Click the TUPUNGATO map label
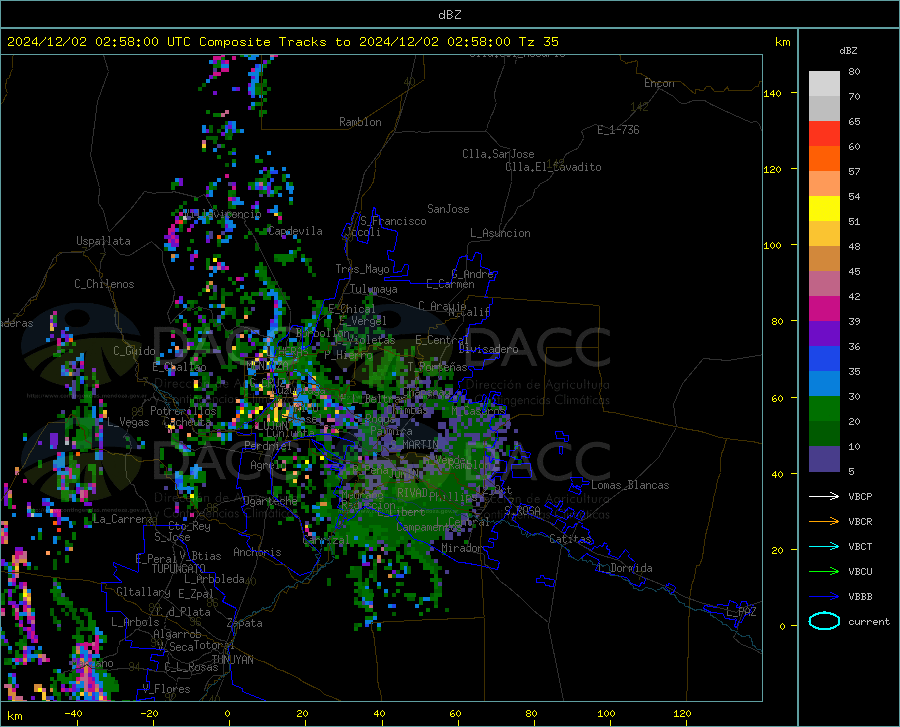This screenshot has width=900, height=727. pyautogui.click(x=179, y=569)
